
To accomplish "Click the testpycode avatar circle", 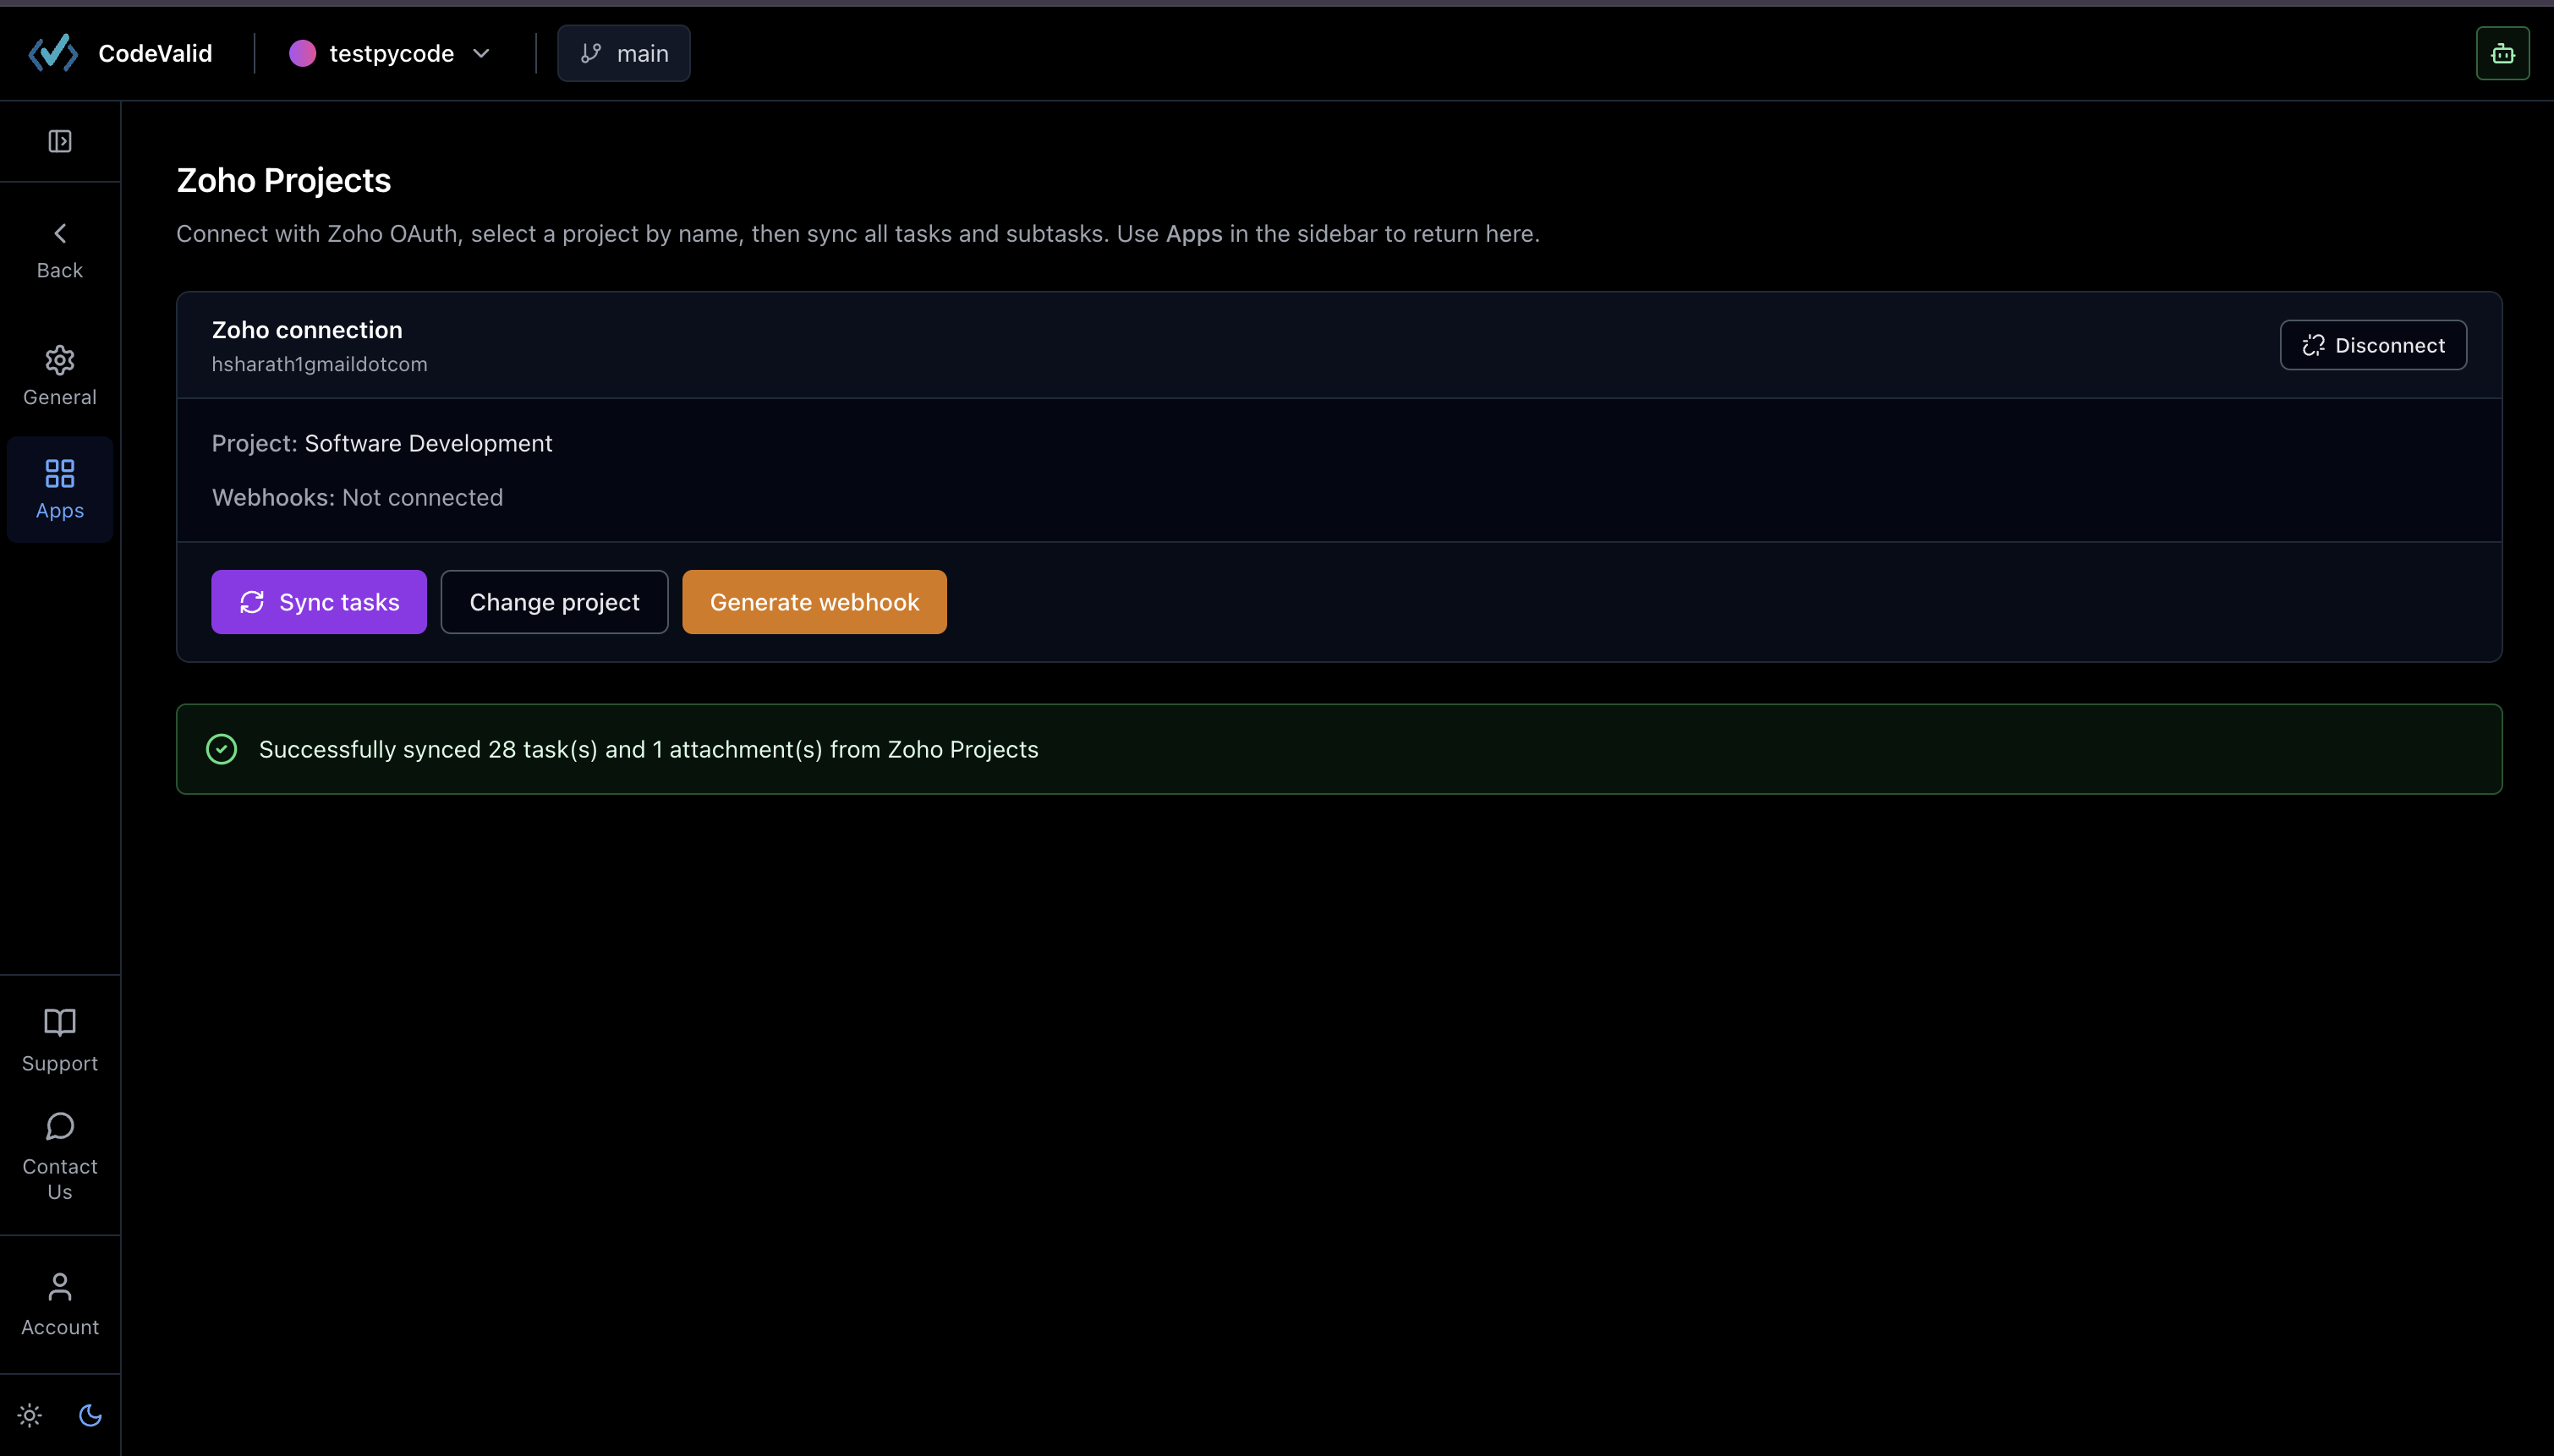I will (x=302, y=53).
